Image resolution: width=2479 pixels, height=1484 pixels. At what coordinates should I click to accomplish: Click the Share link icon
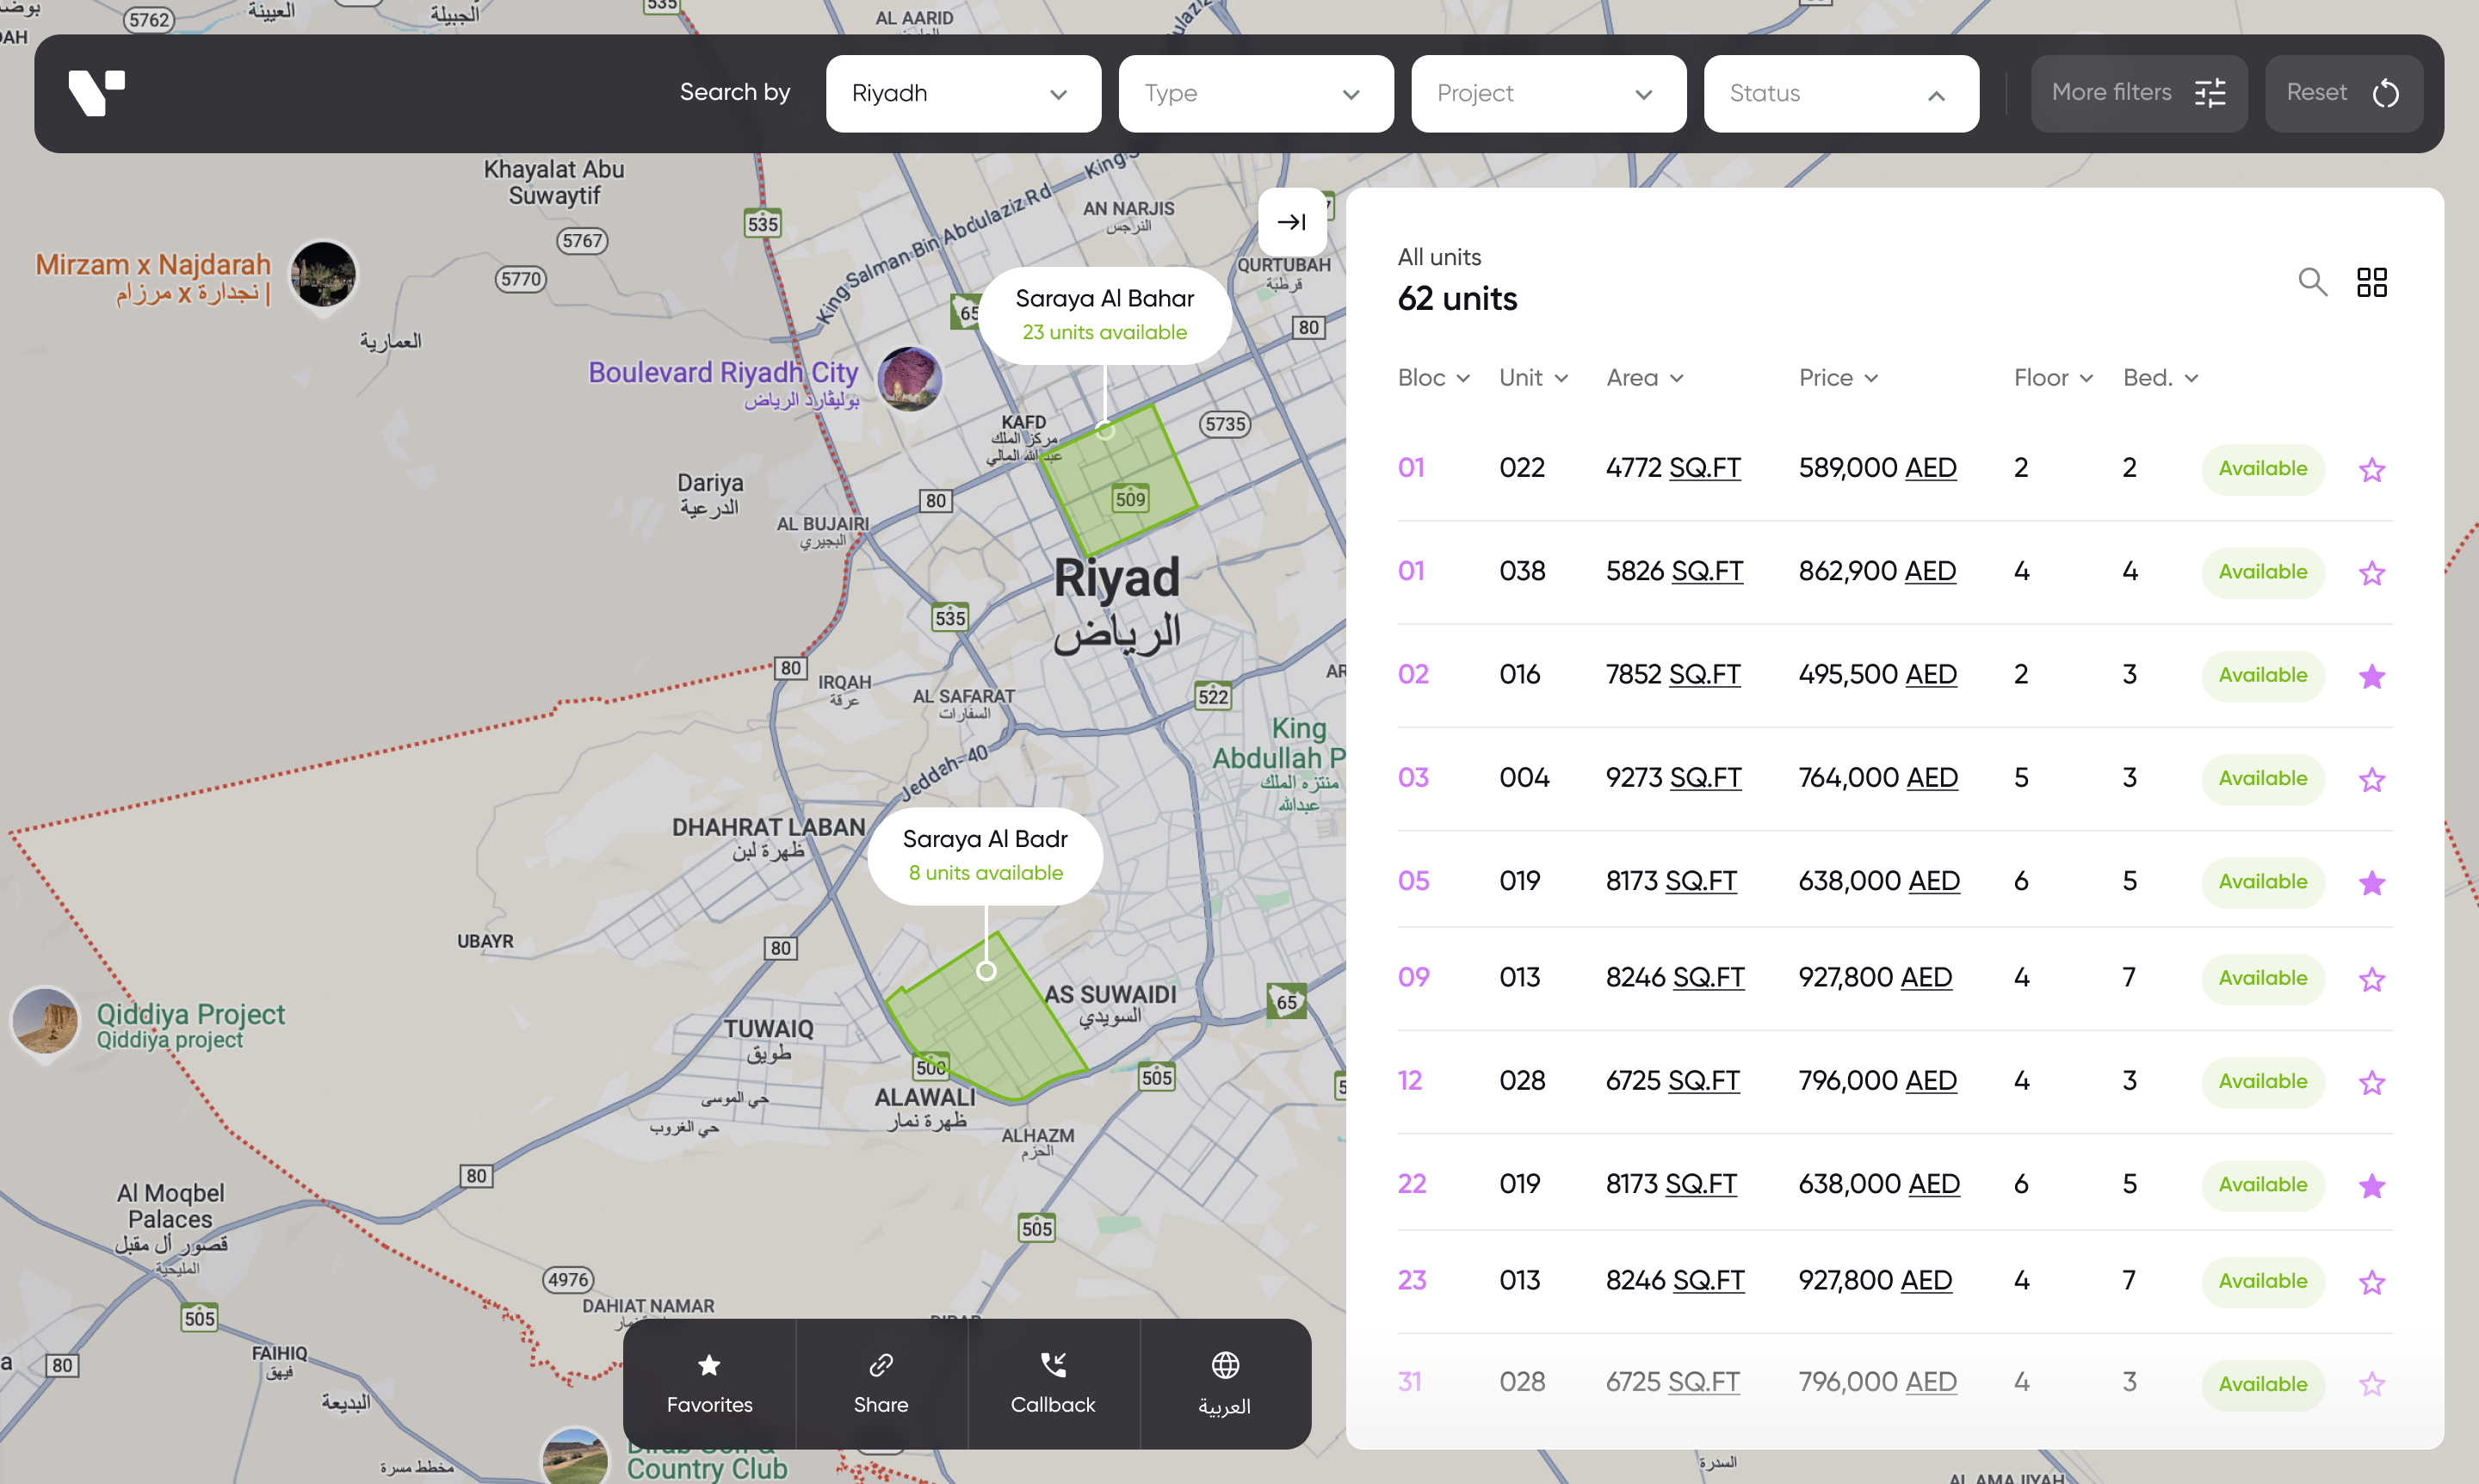(x=880, y=1383)
